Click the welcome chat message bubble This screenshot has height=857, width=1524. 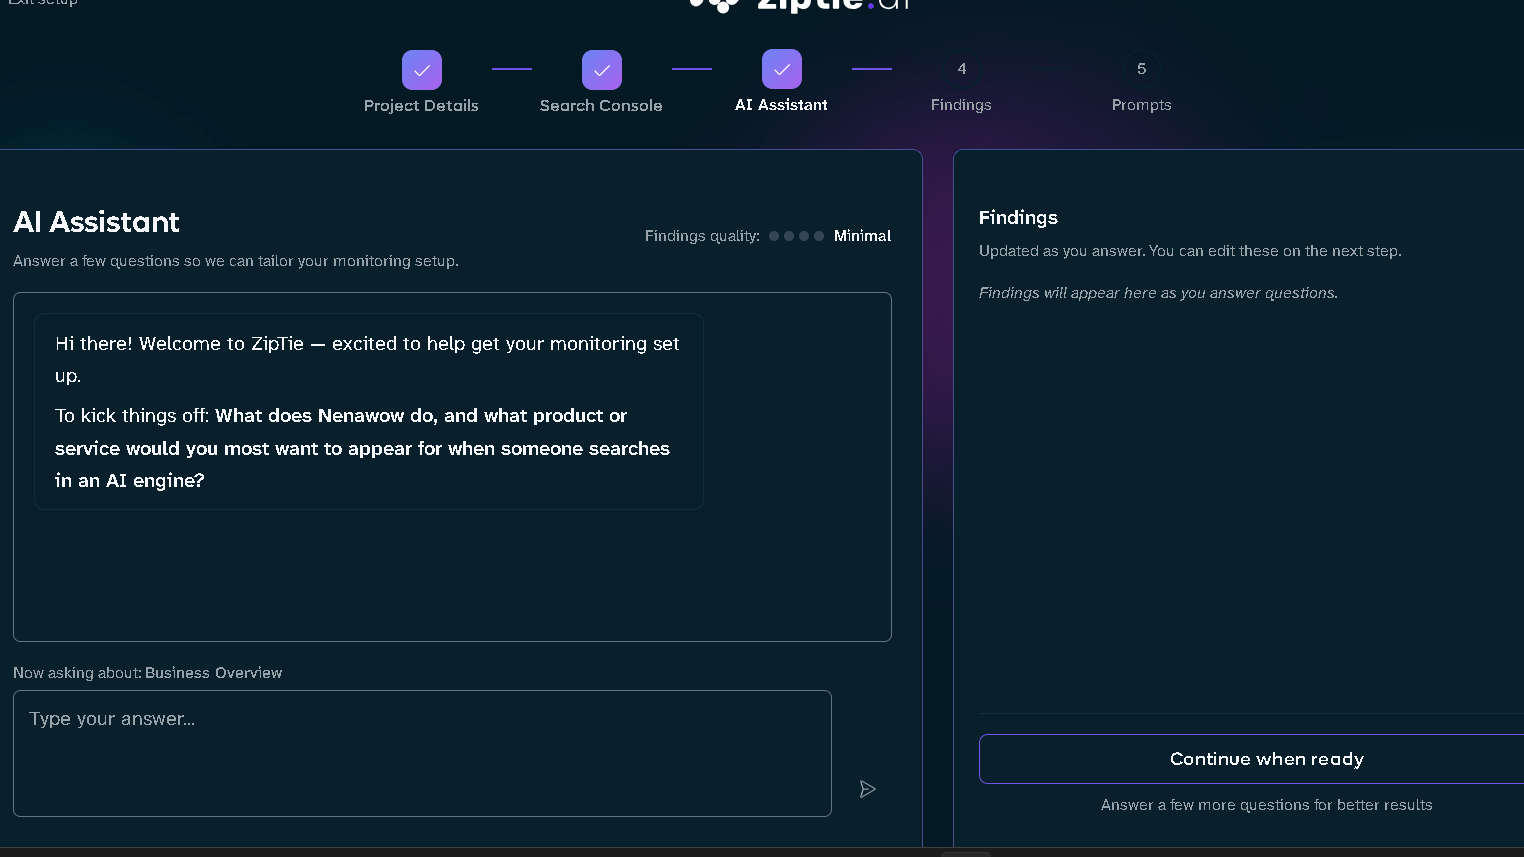pyautogui.click(x=369, y=411)
